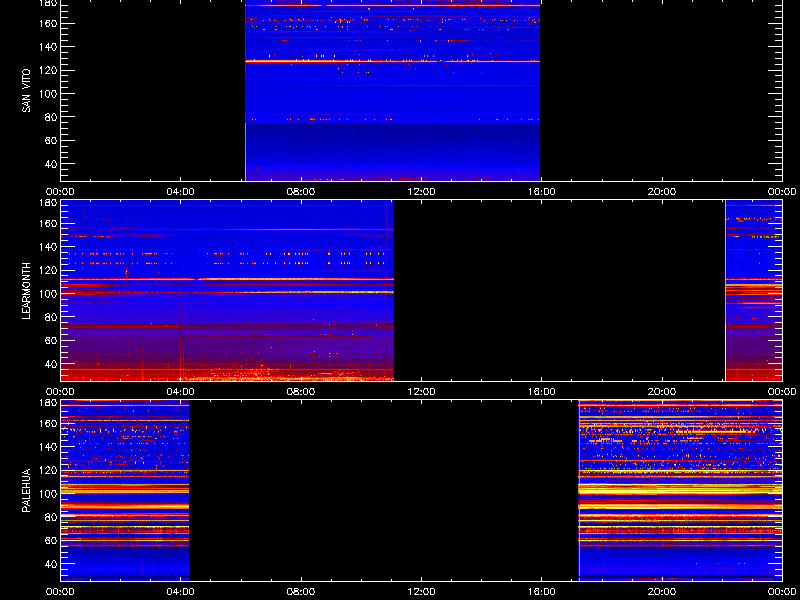
Task: Click the 140 frequency label on Learmonth axis
Action: point(47,247)
